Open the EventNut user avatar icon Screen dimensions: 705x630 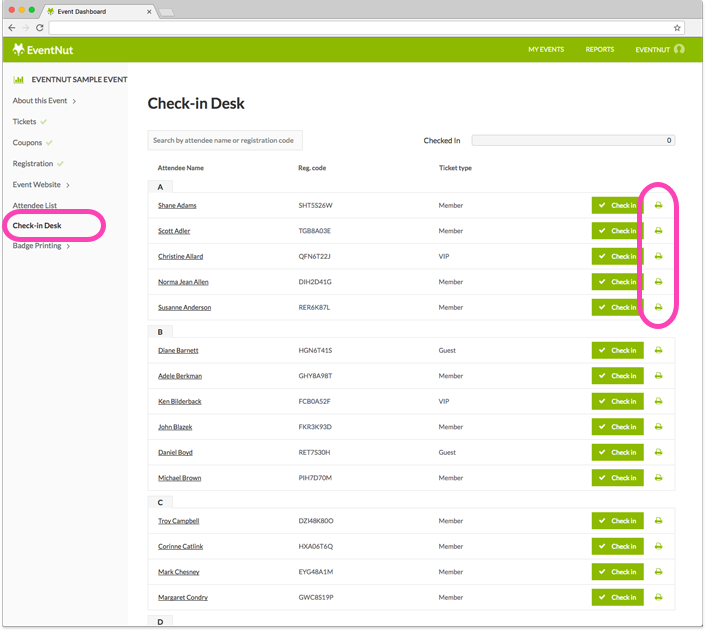(679, 49)
